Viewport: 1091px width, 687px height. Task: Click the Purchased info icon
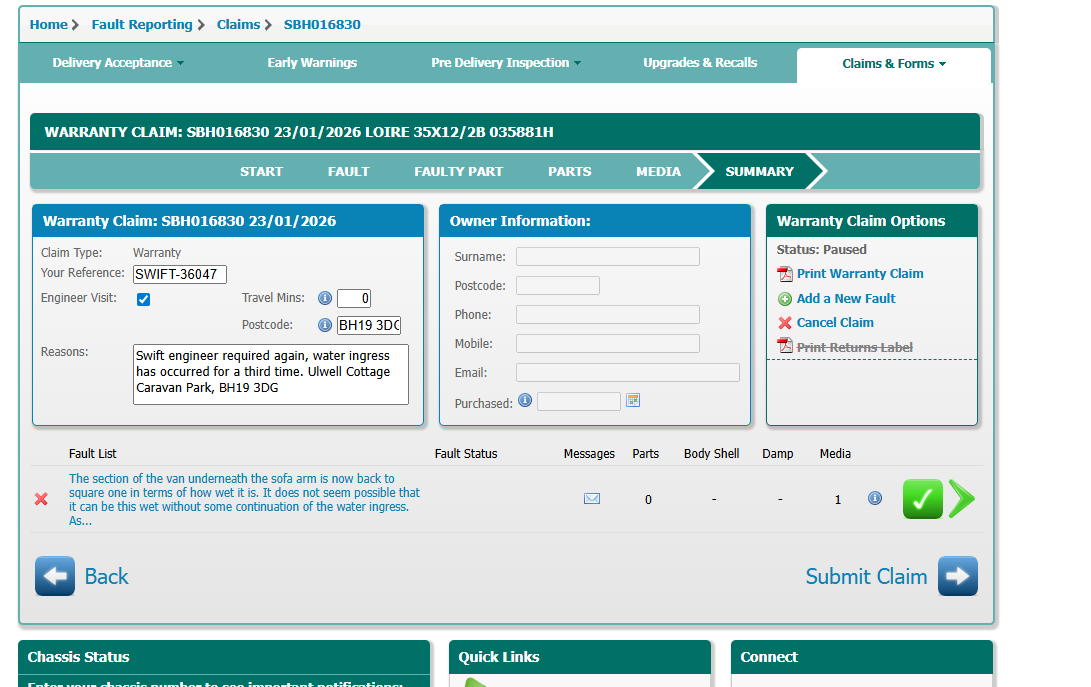525,400
